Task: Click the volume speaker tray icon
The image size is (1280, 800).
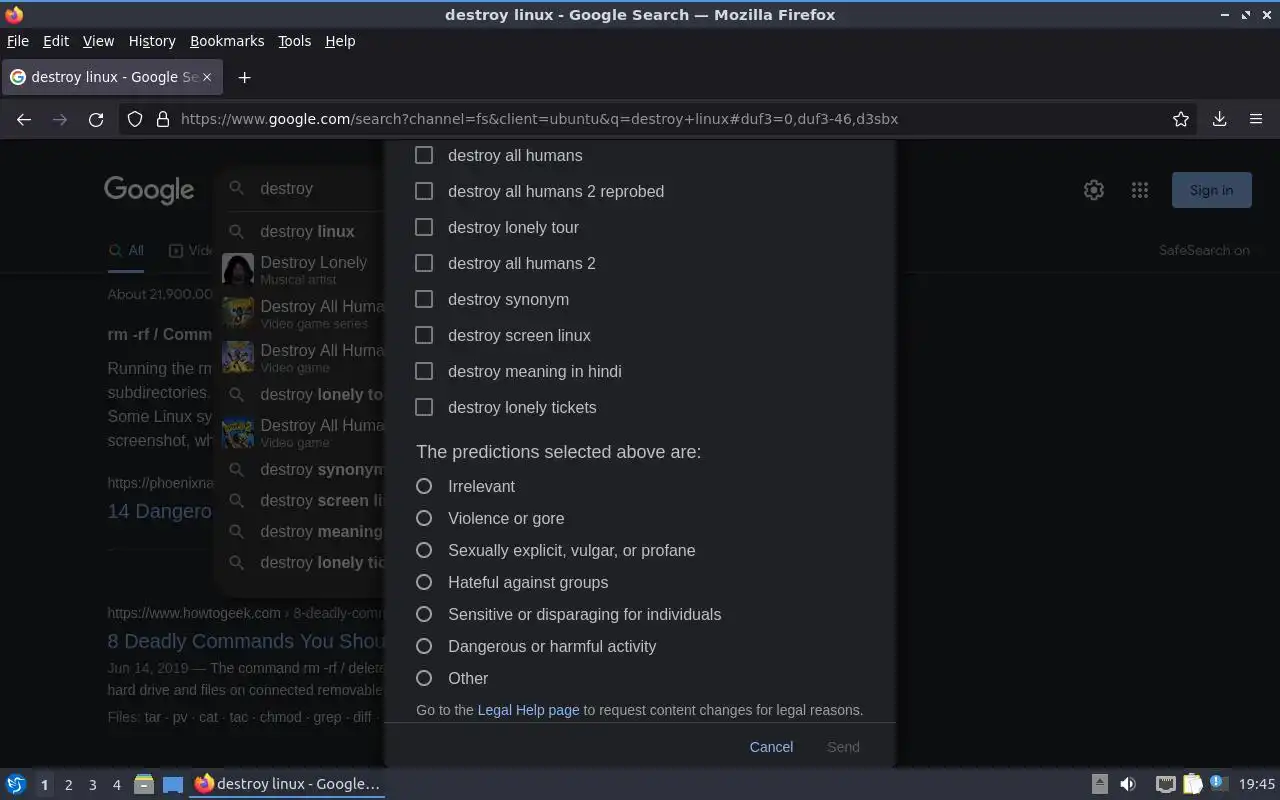Action: tap(1128, 784)
